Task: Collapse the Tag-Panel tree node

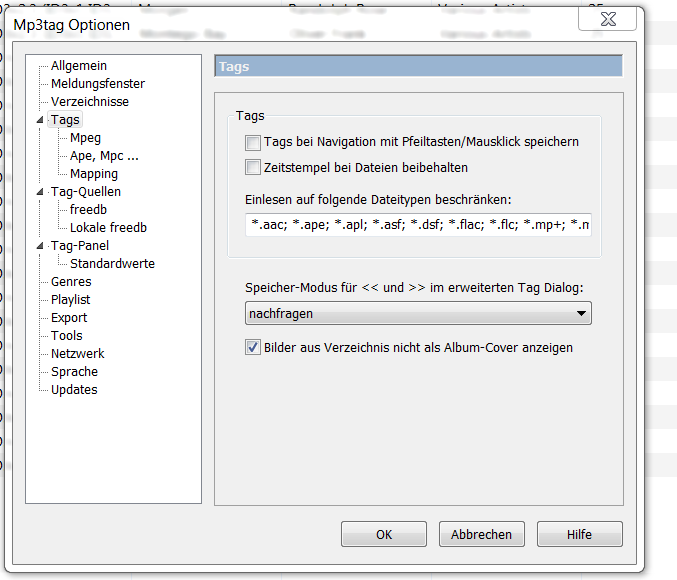Action: [x=40, y=246]
